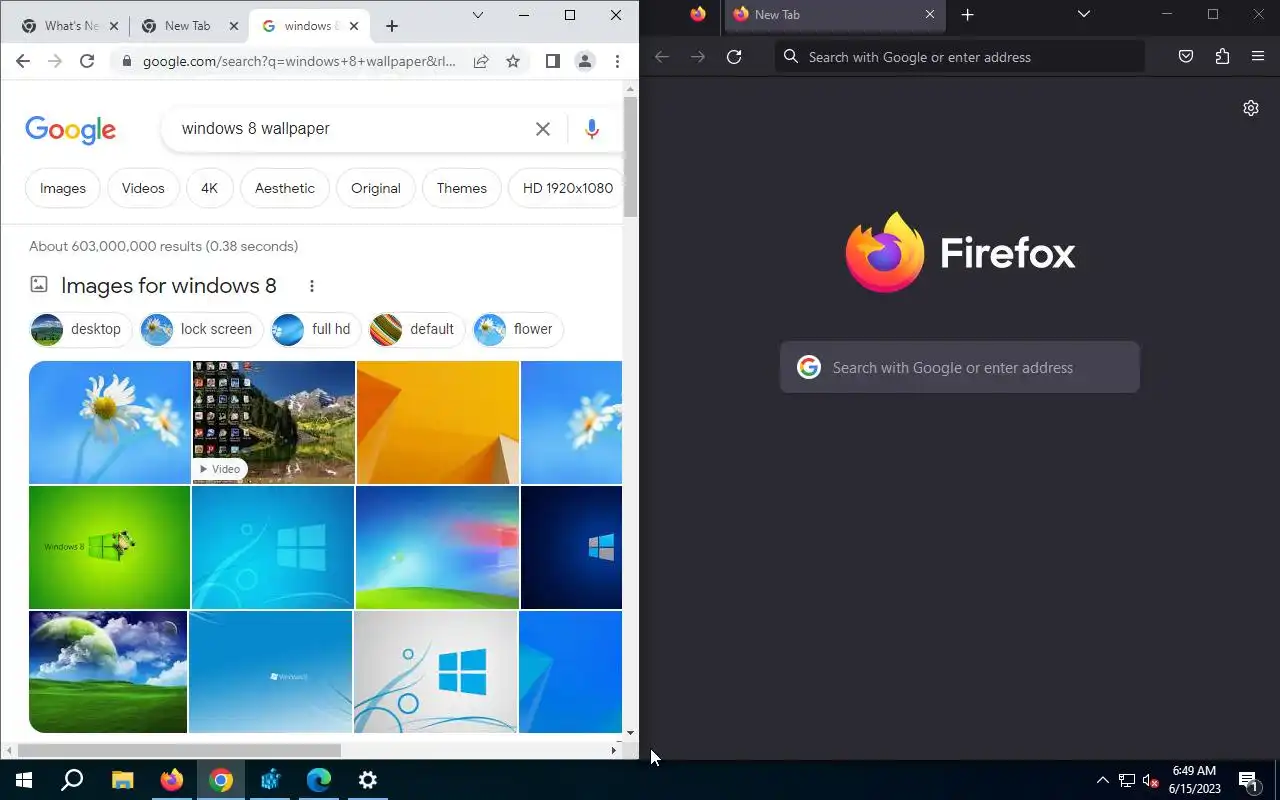
Task: Click Chrome address bar URL
Action: click(299, 61)
